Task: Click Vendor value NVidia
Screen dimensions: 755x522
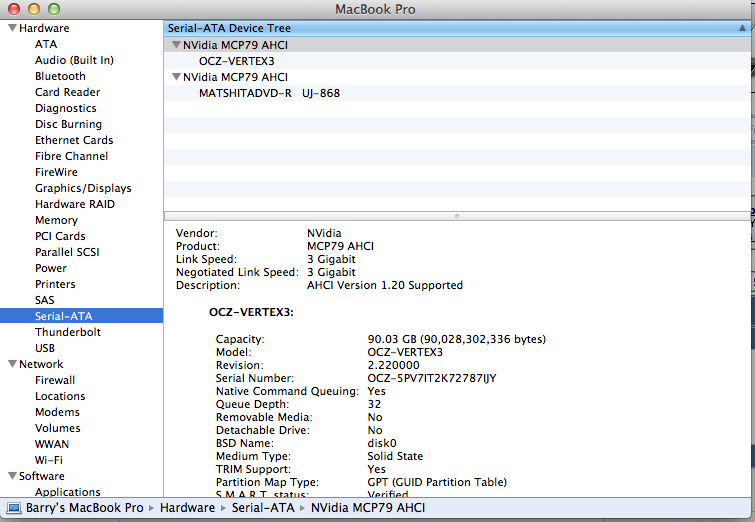Action: tap(324, 233)
